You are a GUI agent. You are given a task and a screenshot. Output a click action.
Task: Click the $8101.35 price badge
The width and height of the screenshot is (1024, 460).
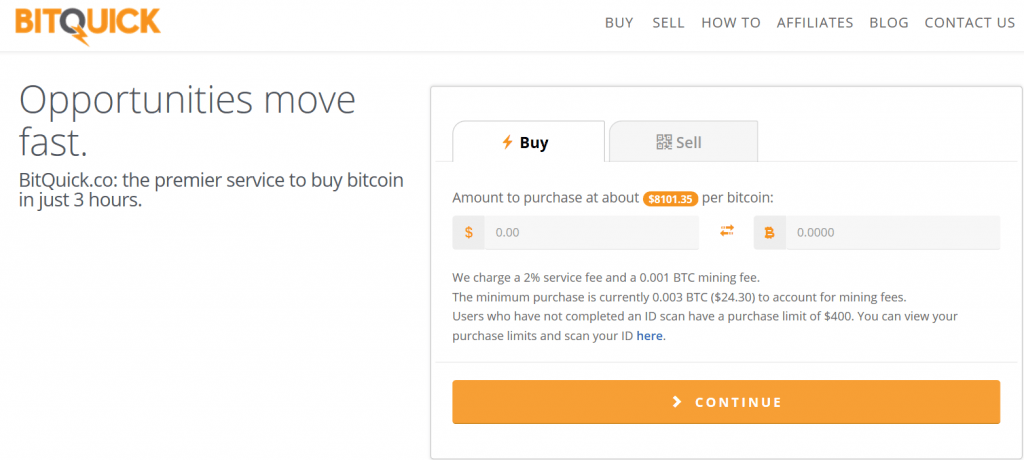pyautogui.click(x=671, y=199)
